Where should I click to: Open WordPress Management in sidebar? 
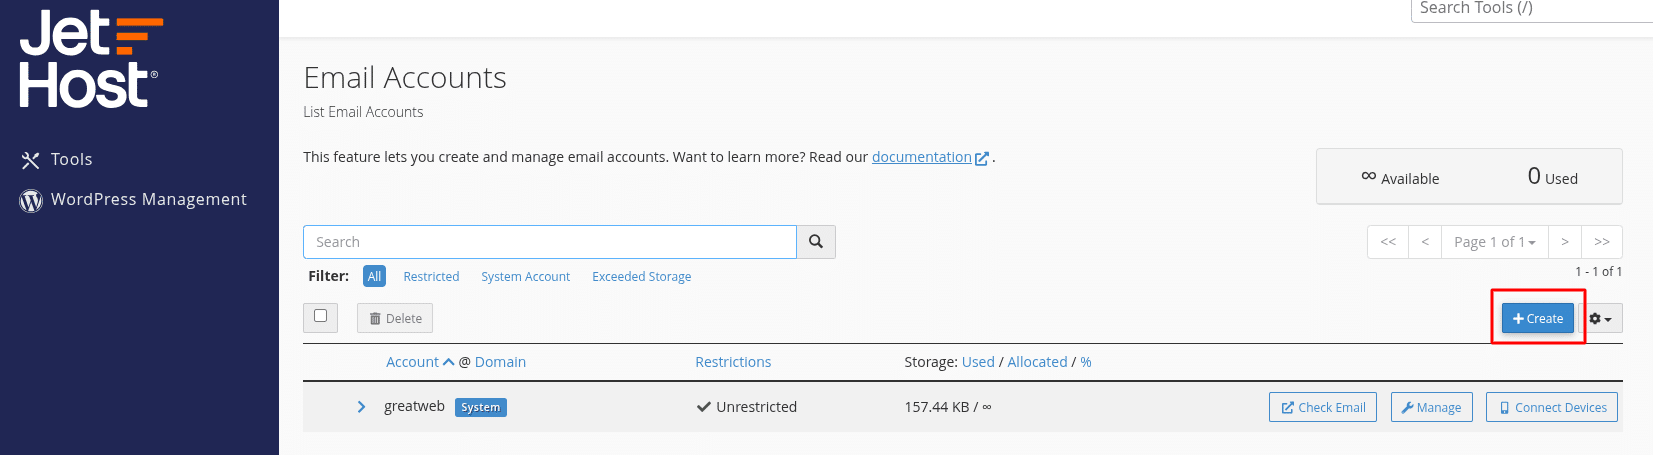pos(148,200)
